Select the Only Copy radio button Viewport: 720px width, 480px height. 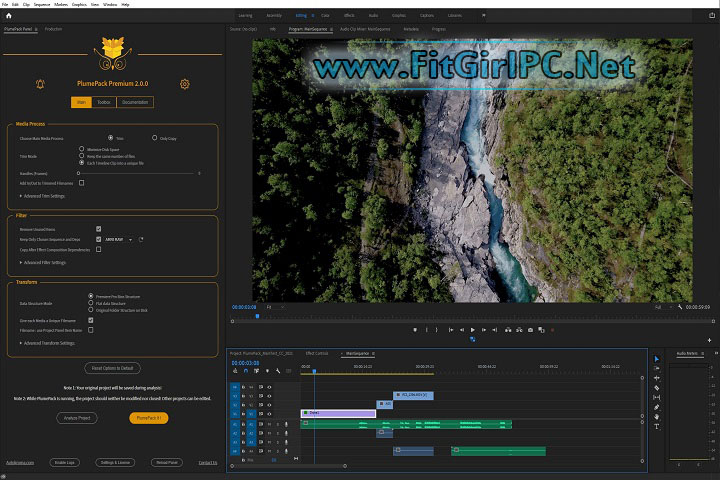tap(154, 137)
